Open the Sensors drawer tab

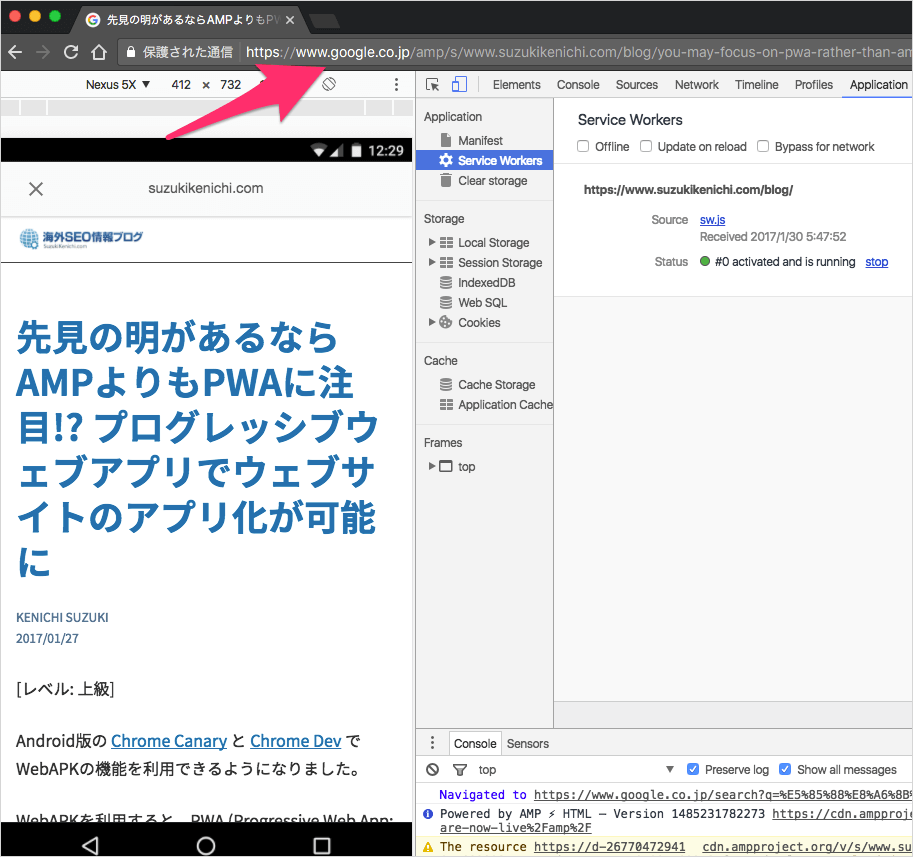[528, 743]
